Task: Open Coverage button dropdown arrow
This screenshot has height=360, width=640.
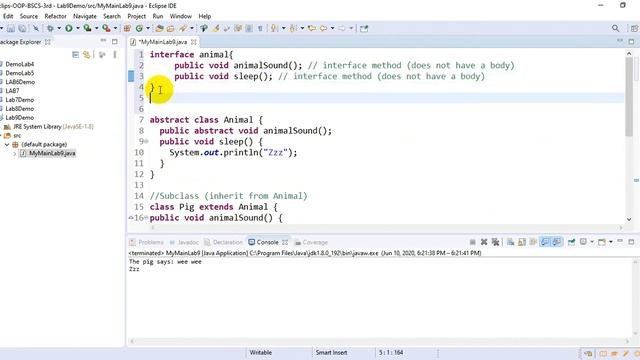Action: coord(96,28)
